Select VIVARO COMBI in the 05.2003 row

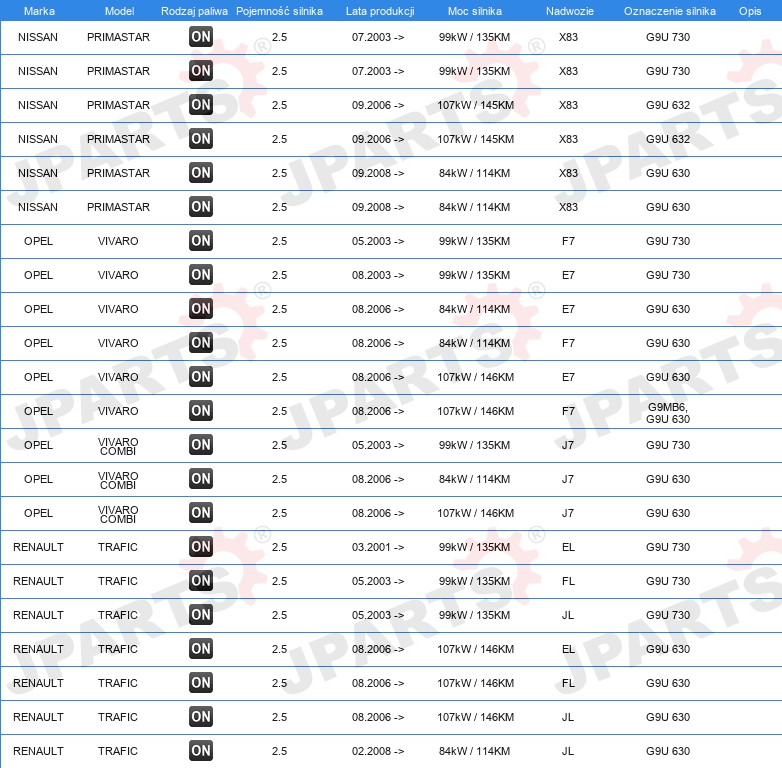118,446
